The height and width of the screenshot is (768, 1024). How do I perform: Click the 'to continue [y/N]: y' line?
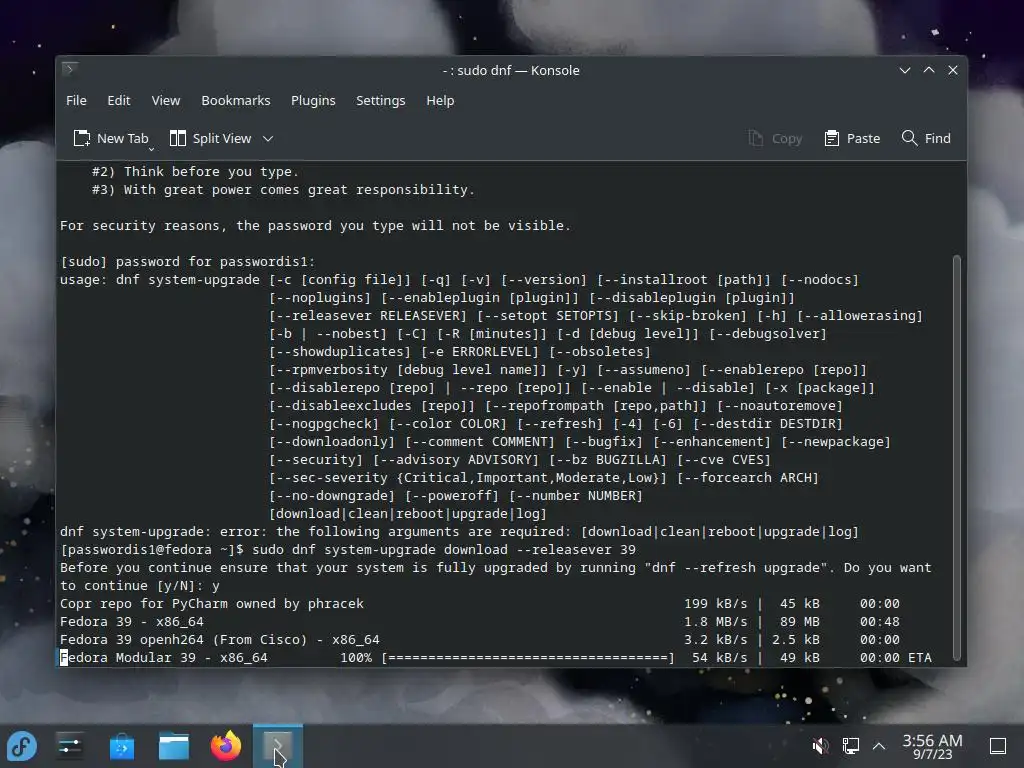tap(140, 586)
